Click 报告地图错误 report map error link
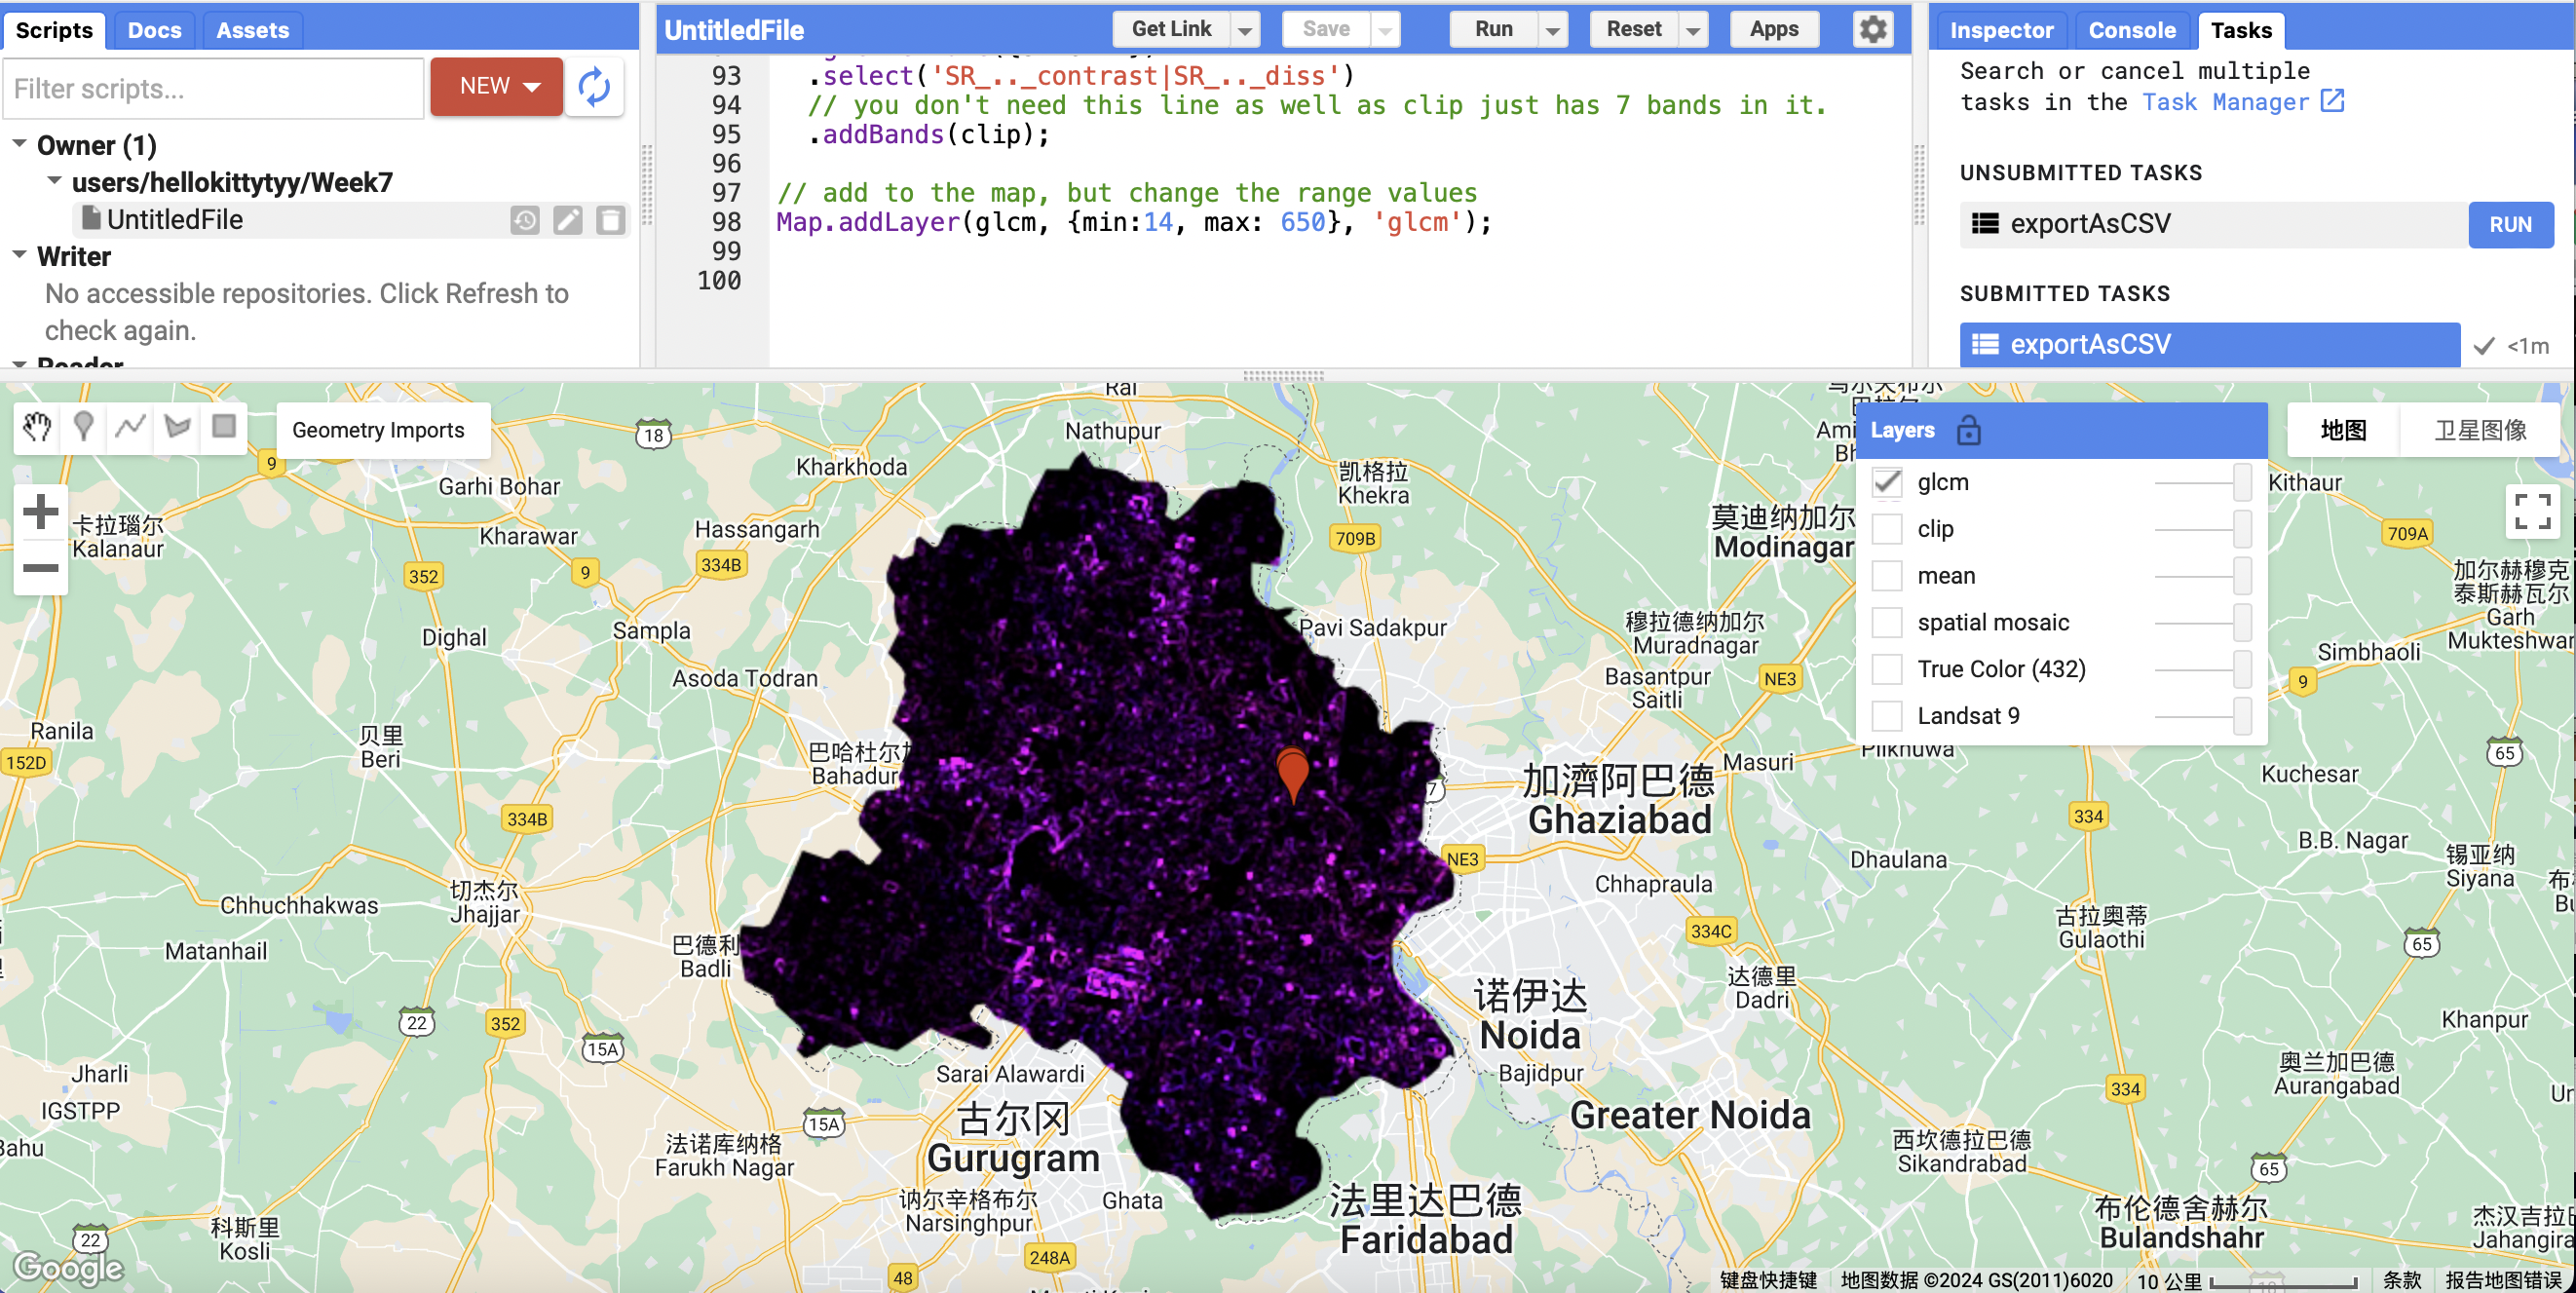2576x1293 pixels. (2503, 1280)
